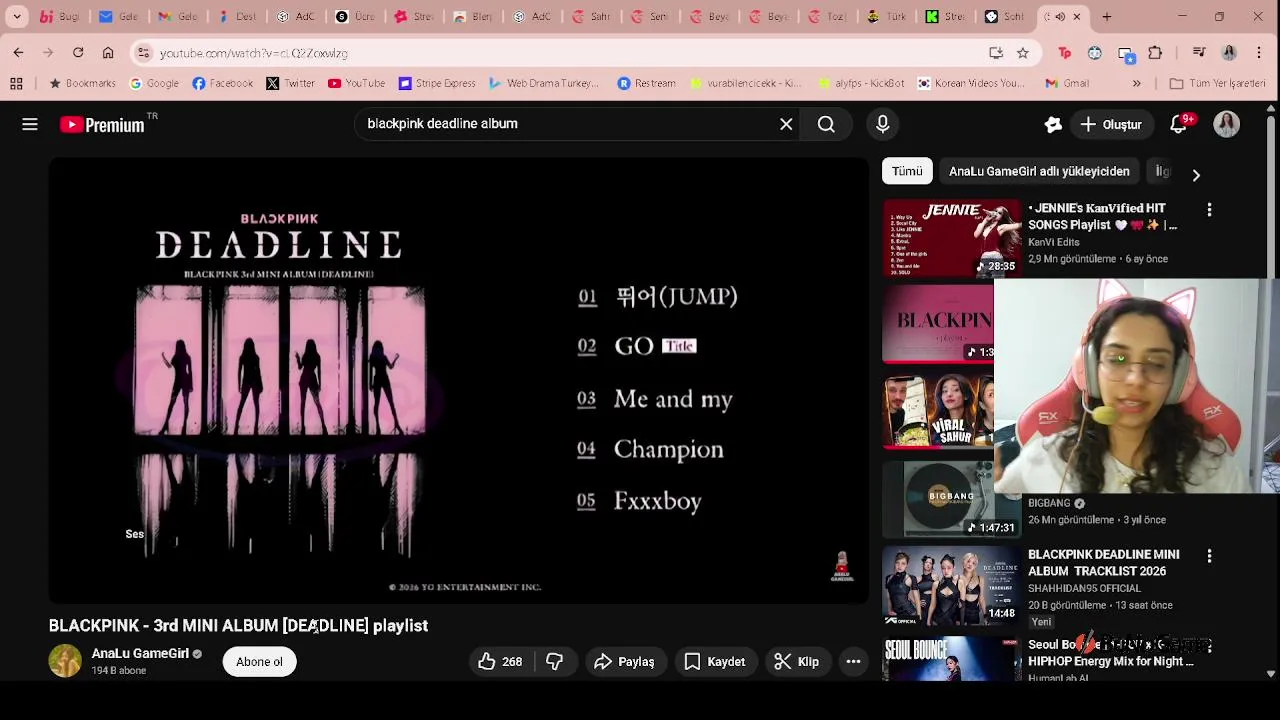Screen dimensions: 1280x720
Task: Open the YouTube hamburger guide menu
Action: pyautogui.click(x=30, y=124)
